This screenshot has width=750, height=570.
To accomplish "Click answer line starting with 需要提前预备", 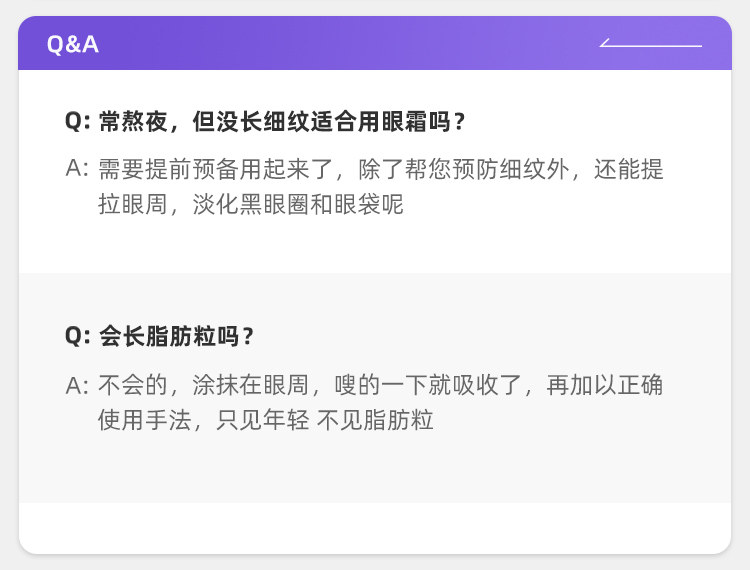I will click(x=380, y=169).
